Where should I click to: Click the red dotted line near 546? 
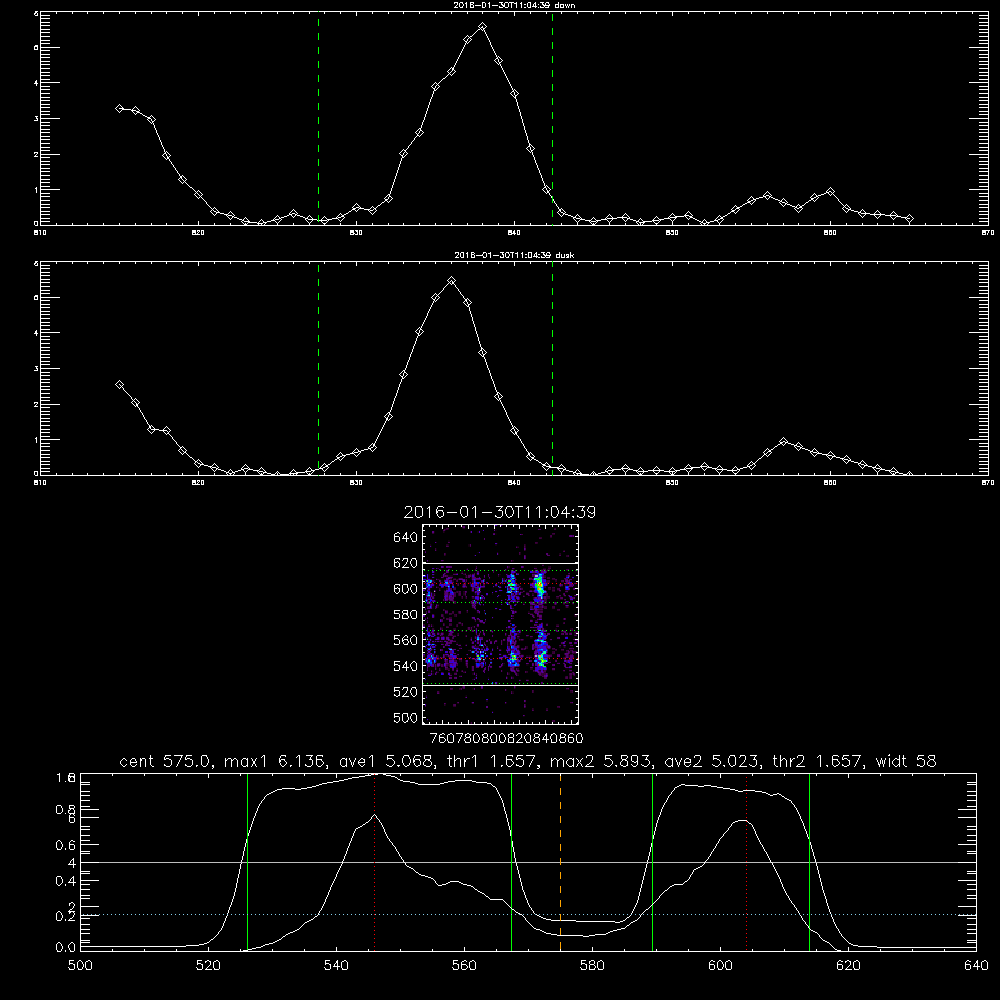[x=374, y=862]
